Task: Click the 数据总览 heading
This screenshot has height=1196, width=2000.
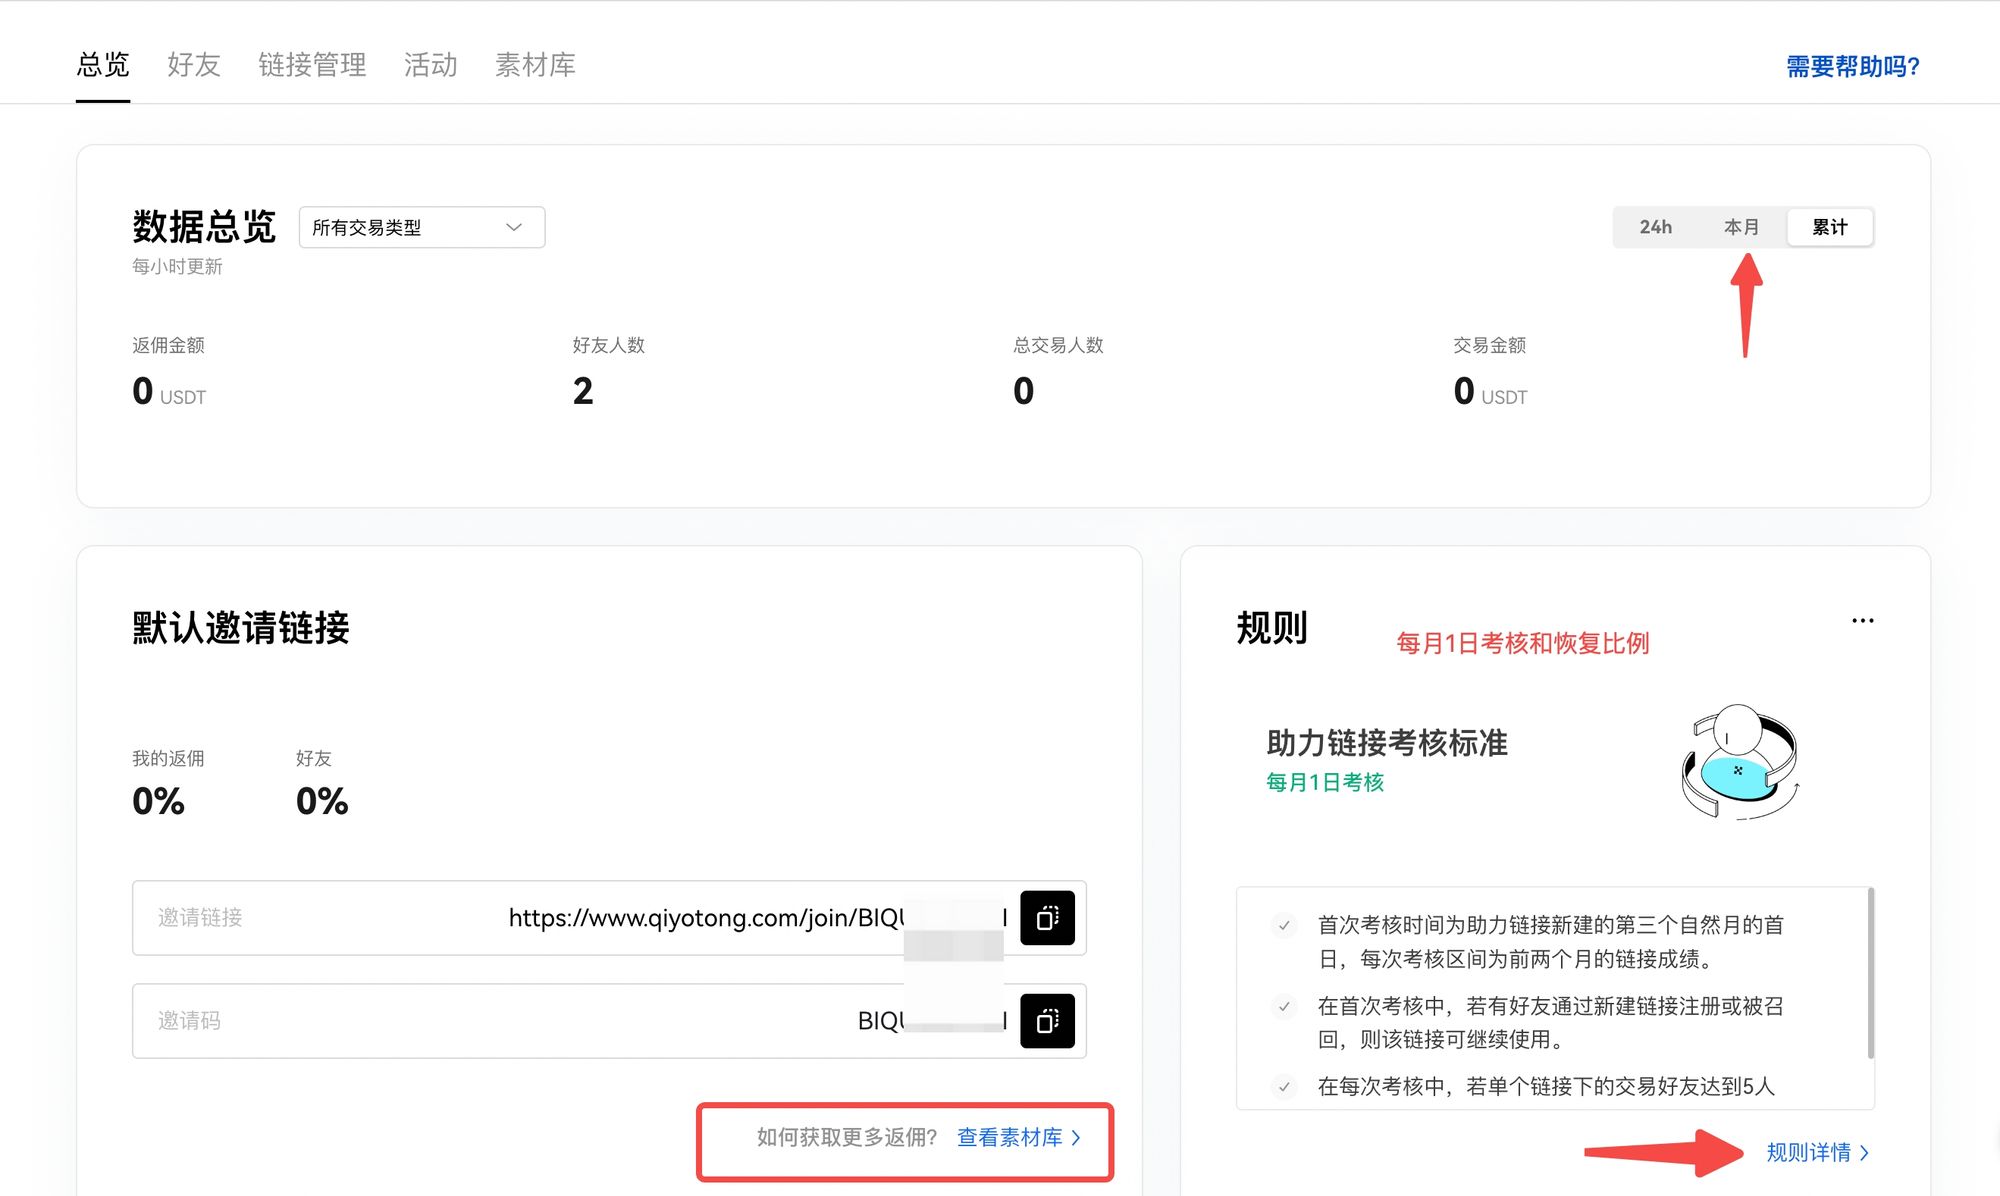Action: click(x=204, y=227)
